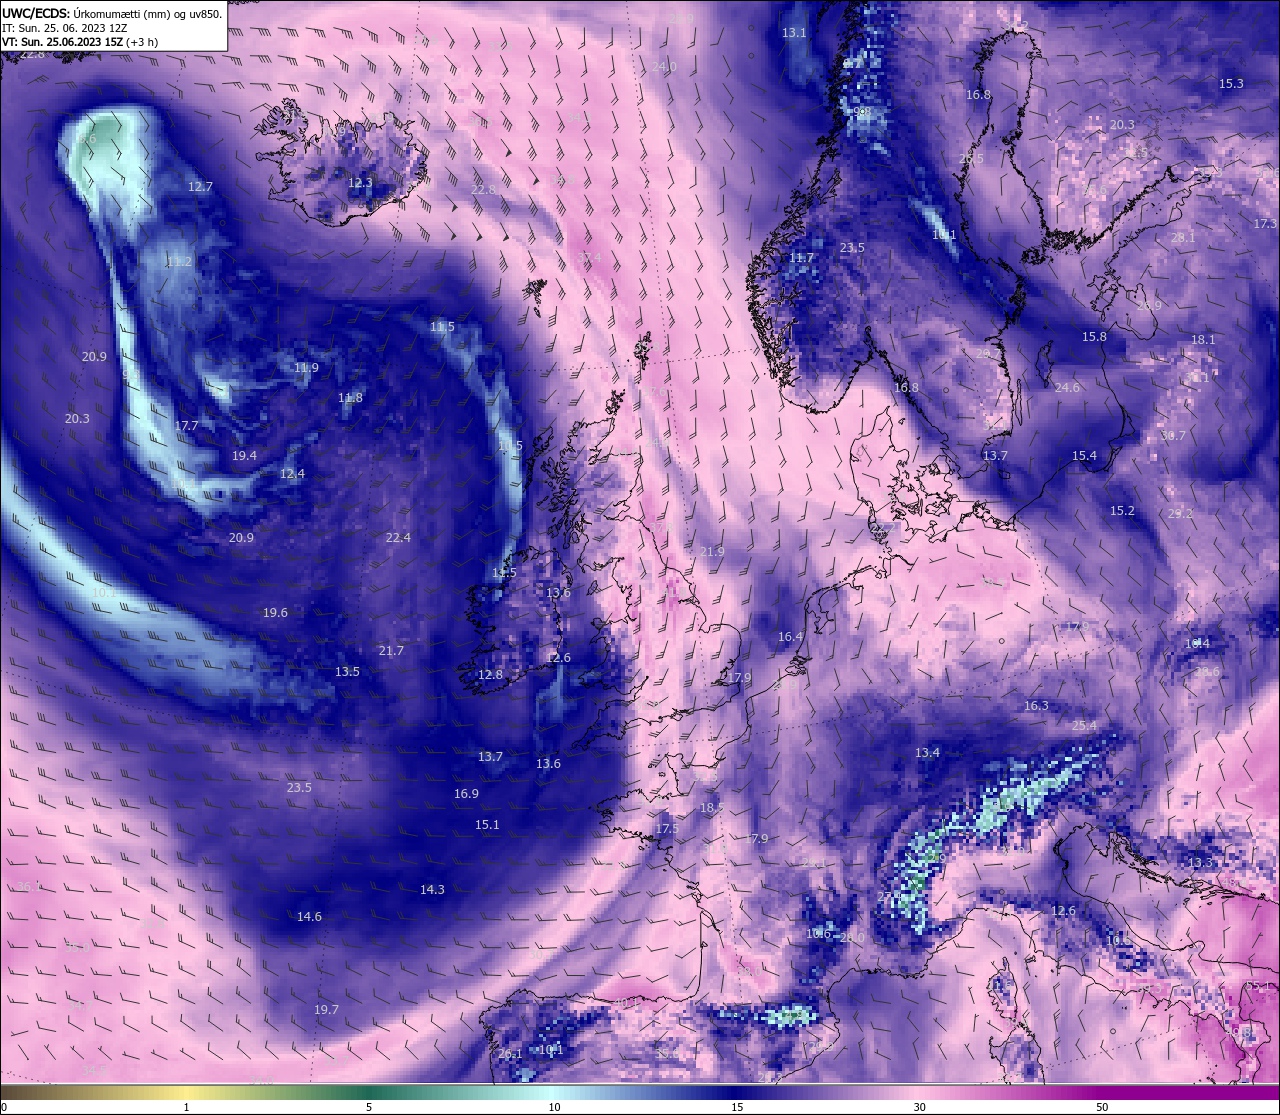This screenshot has height=1115, width=1280.
Task: Click the value 15.3 at the top right
Action: [x=1231, y=84]
